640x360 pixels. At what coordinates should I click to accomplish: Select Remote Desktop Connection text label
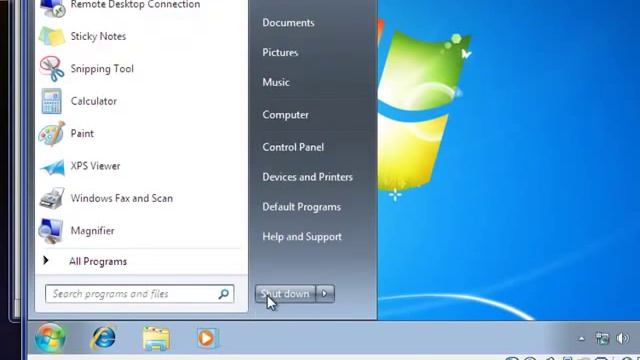(136, 5)
